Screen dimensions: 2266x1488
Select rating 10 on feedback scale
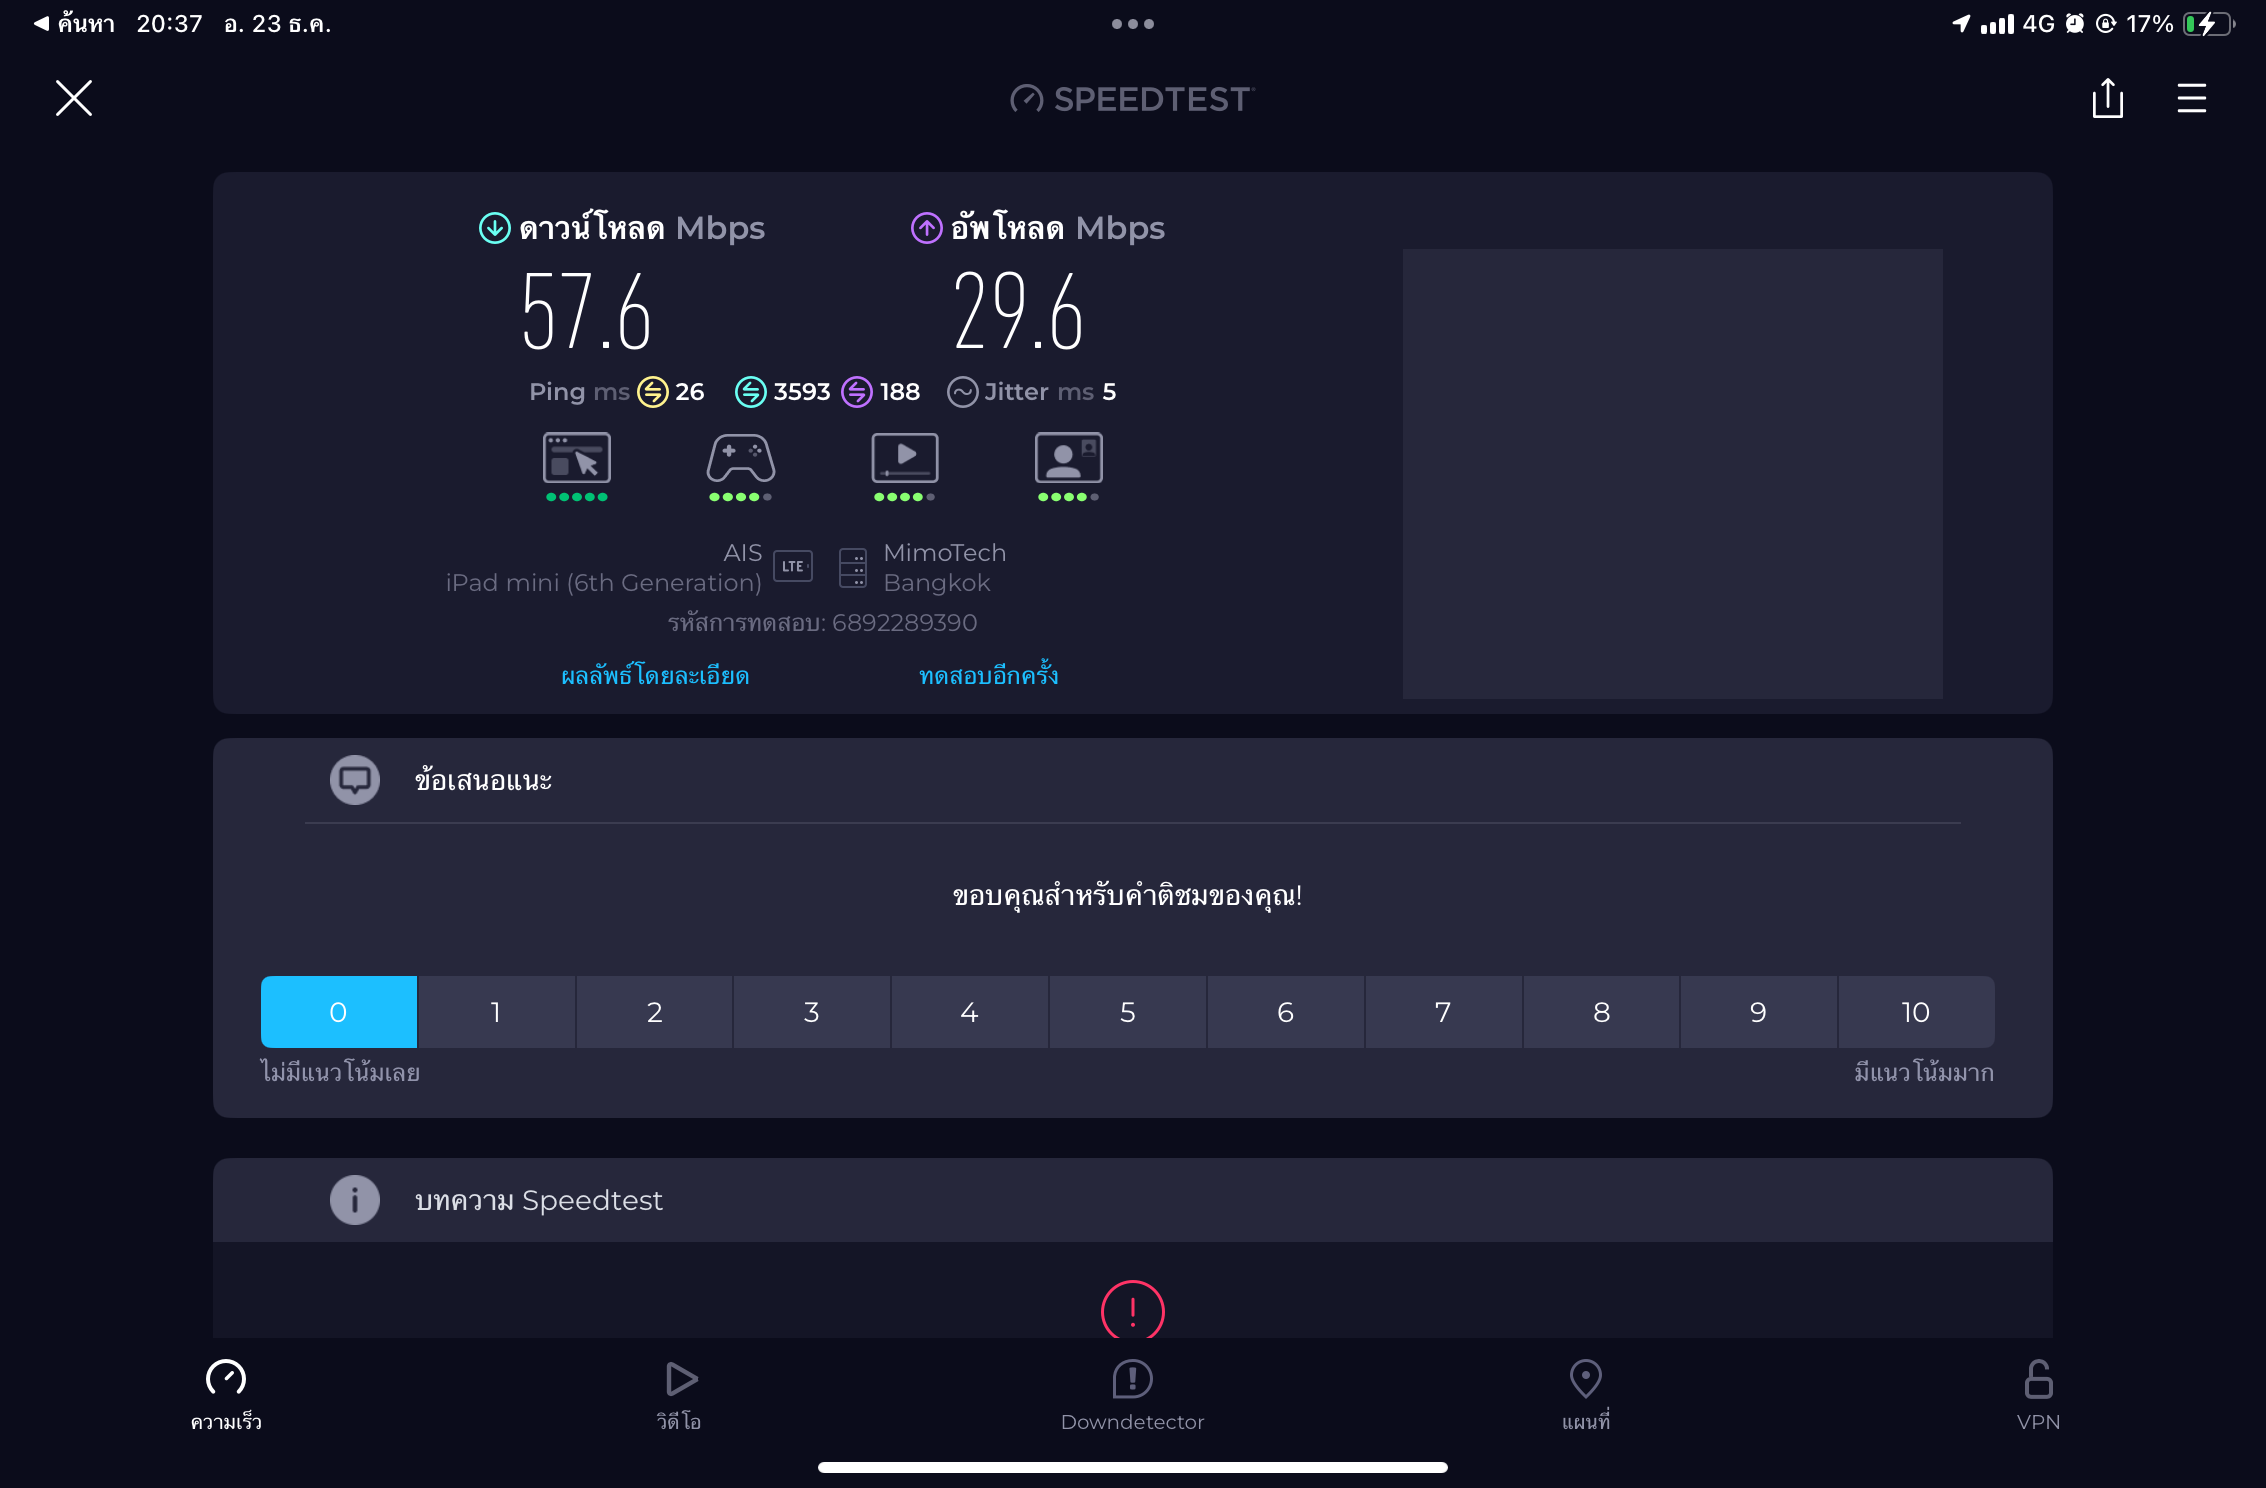point(1915,1012)
